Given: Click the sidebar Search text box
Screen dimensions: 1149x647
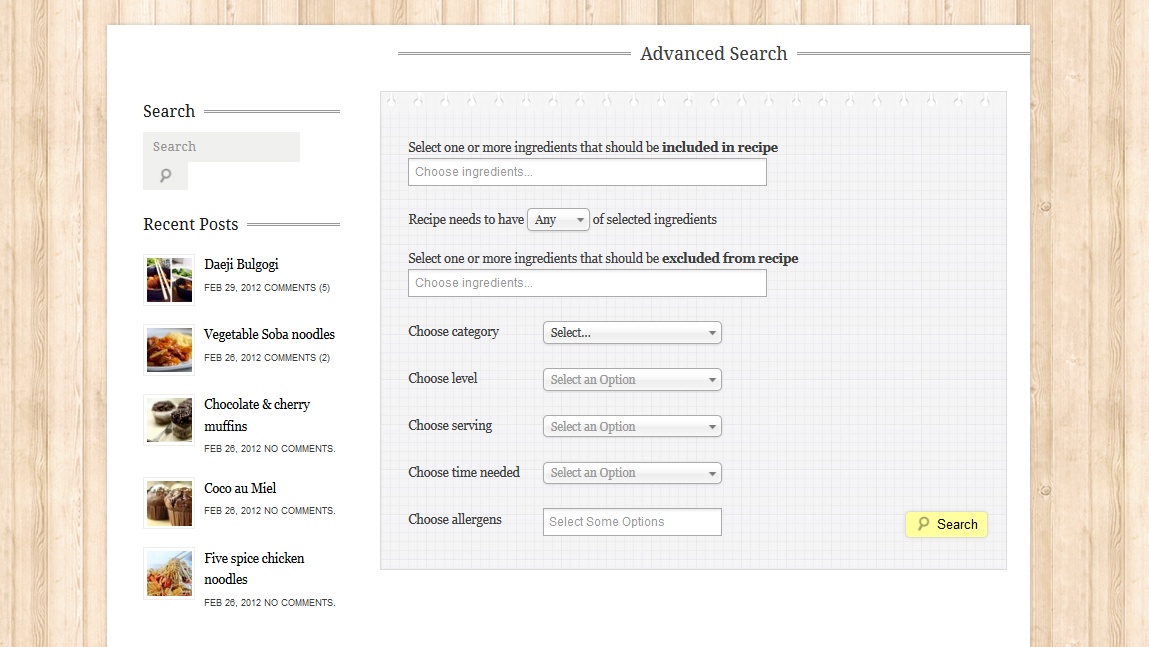Looking at the screenshot, I should point(221,147).
